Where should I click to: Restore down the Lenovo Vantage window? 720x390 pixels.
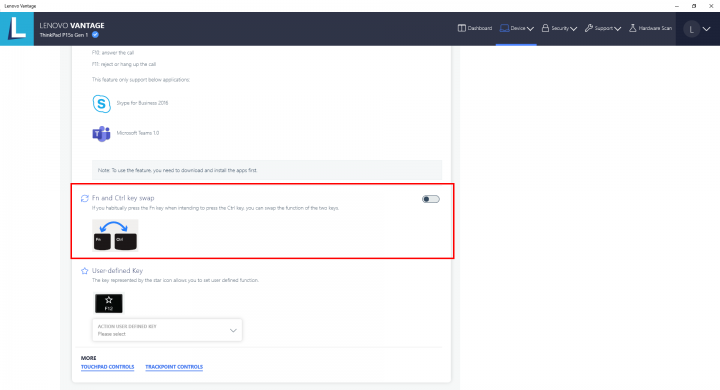point(694,6)
